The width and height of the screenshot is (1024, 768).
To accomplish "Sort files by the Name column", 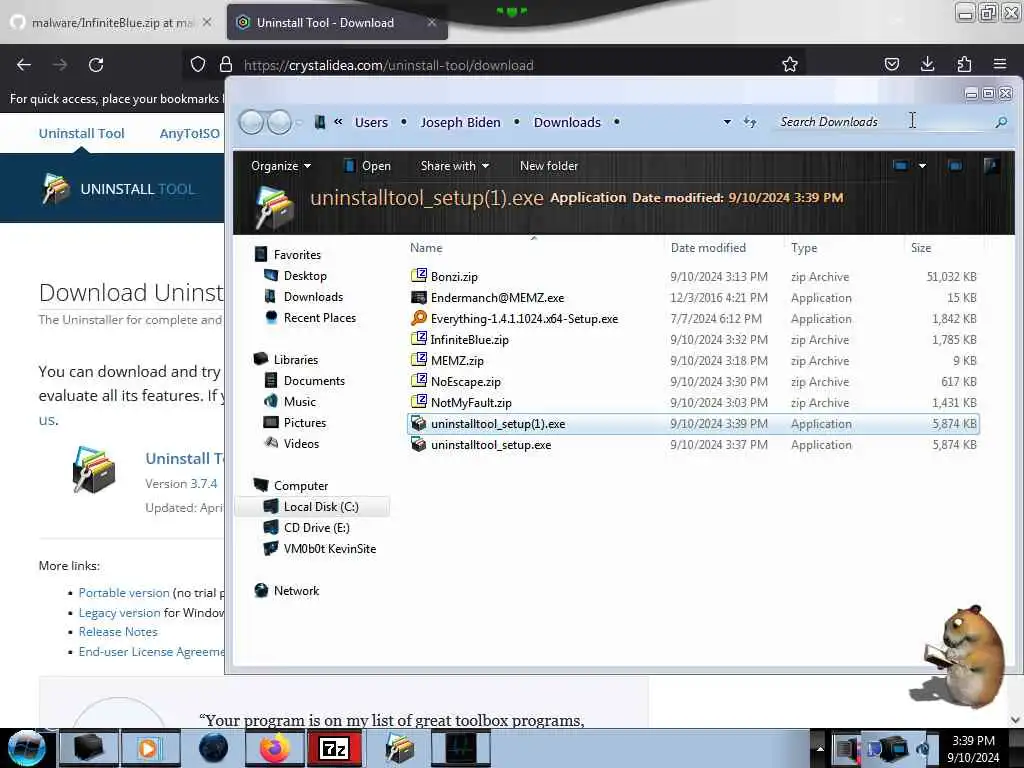I will tap(426, 248).
